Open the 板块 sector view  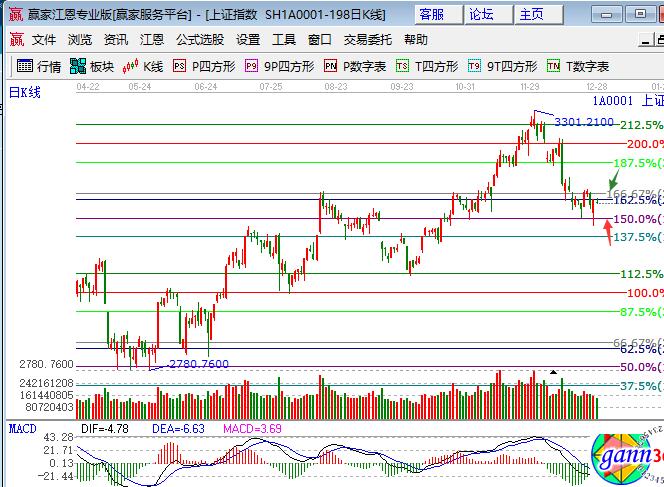[92, 67]
